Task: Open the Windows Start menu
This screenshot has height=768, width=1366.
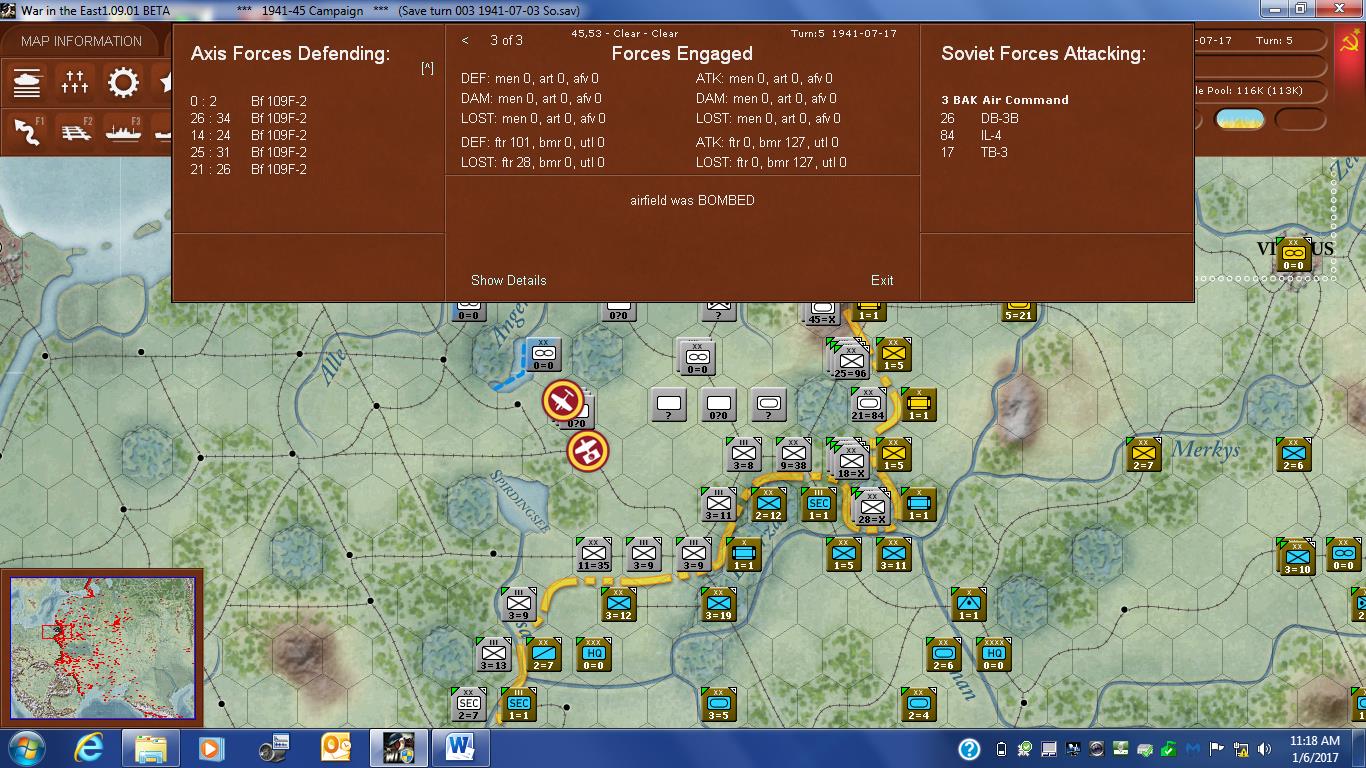Action: 25,748
